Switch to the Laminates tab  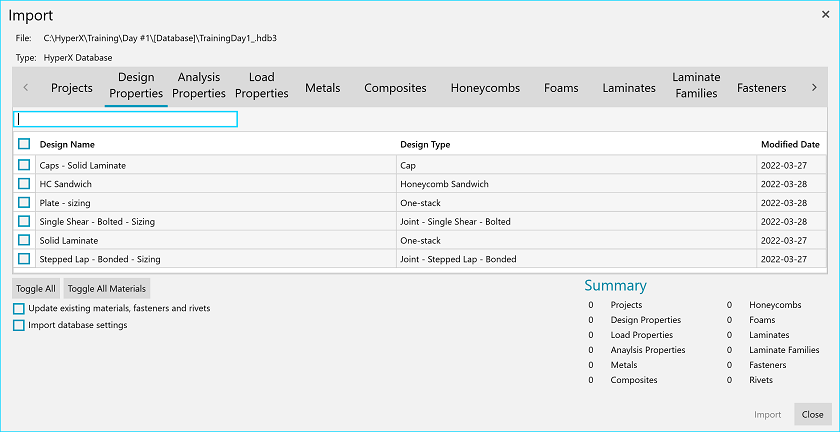pos(629,88)
